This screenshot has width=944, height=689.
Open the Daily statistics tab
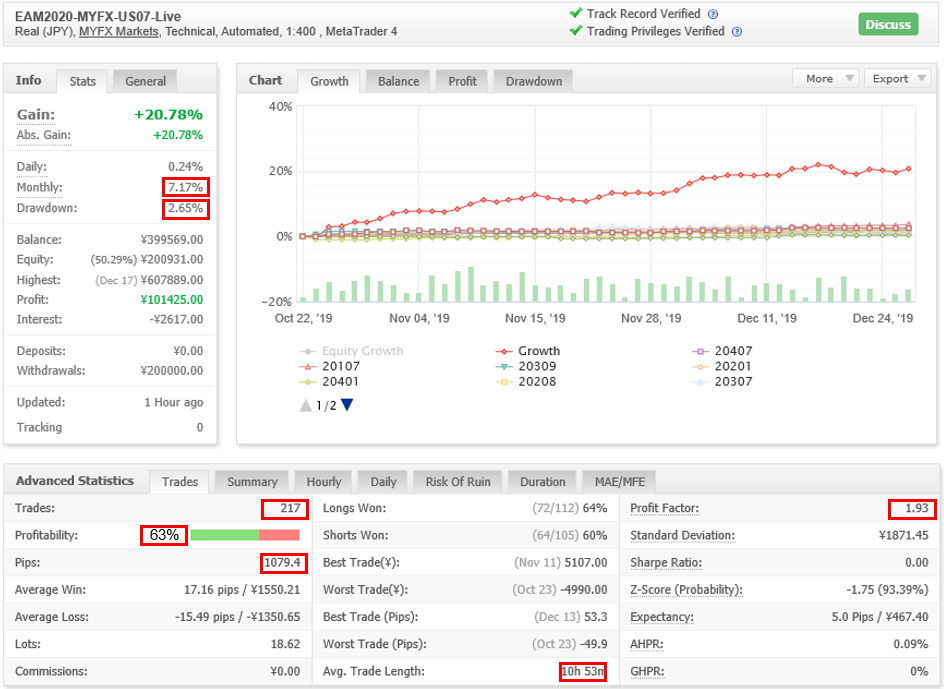384,482
